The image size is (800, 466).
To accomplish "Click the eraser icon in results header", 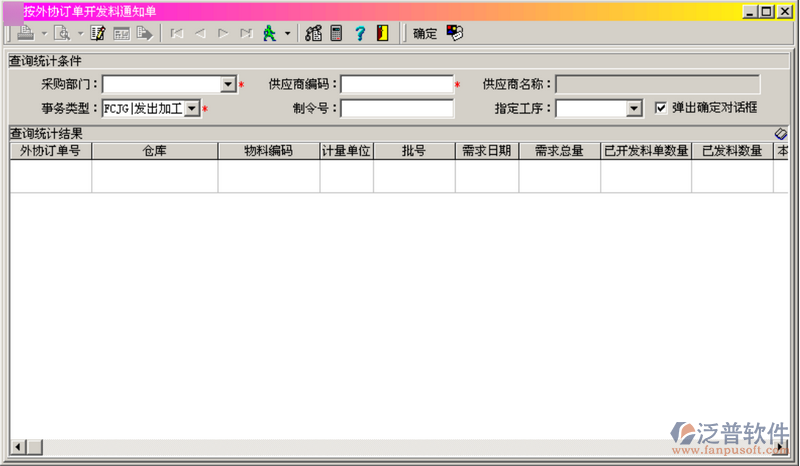I will pyautogui.click(x=781, y=134).
